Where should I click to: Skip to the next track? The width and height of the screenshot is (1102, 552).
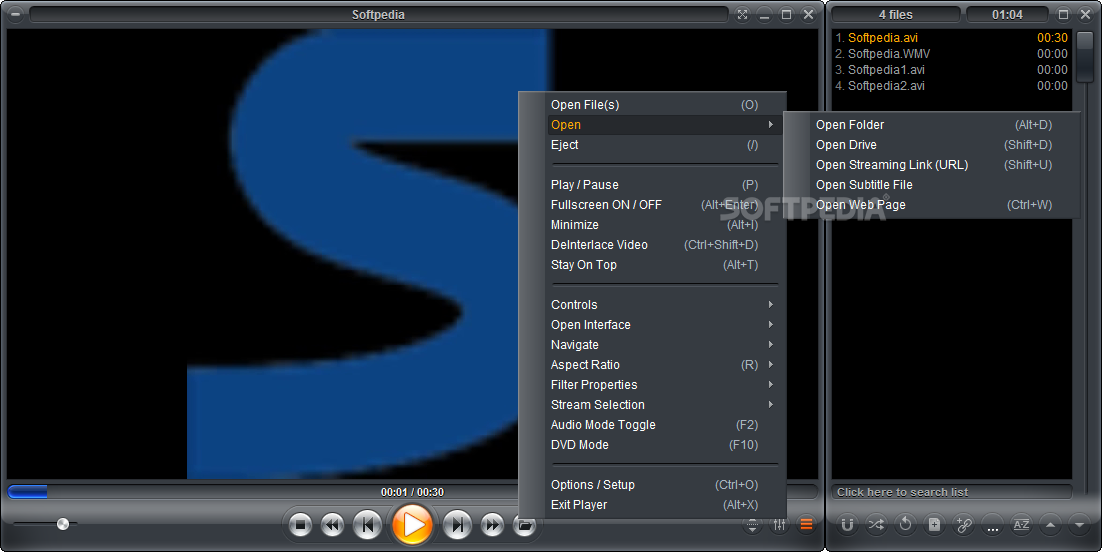(457, 525)
